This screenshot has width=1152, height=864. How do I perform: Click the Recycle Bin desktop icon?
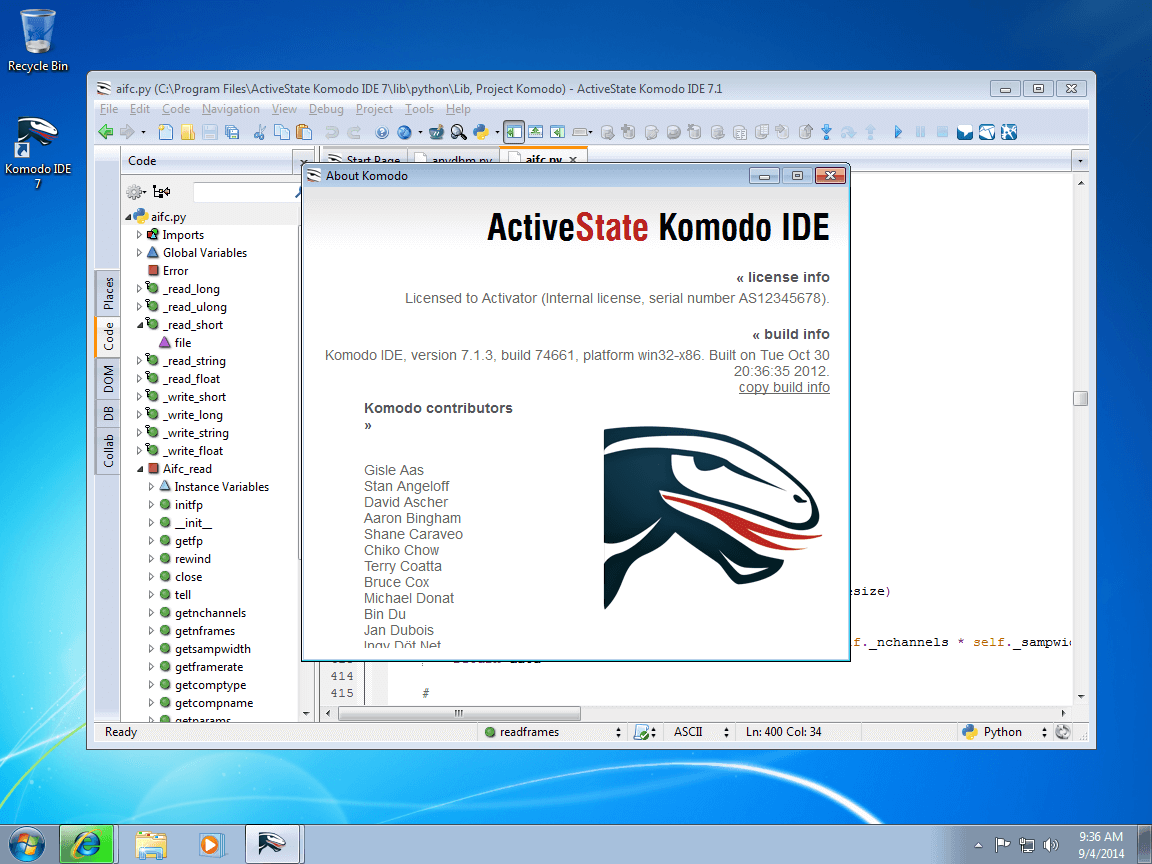click(37, 40)
